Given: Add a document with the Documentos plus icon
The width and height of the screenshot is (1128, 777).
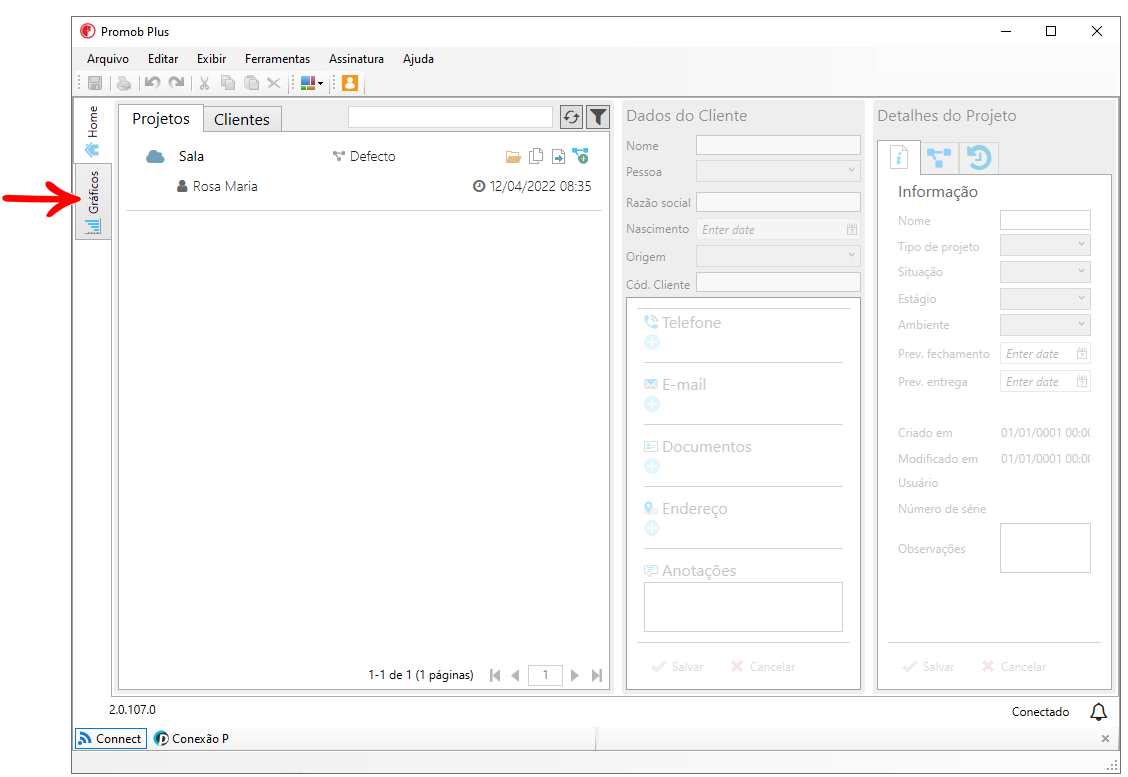Looking at the screenshot, I should point(652,466).
